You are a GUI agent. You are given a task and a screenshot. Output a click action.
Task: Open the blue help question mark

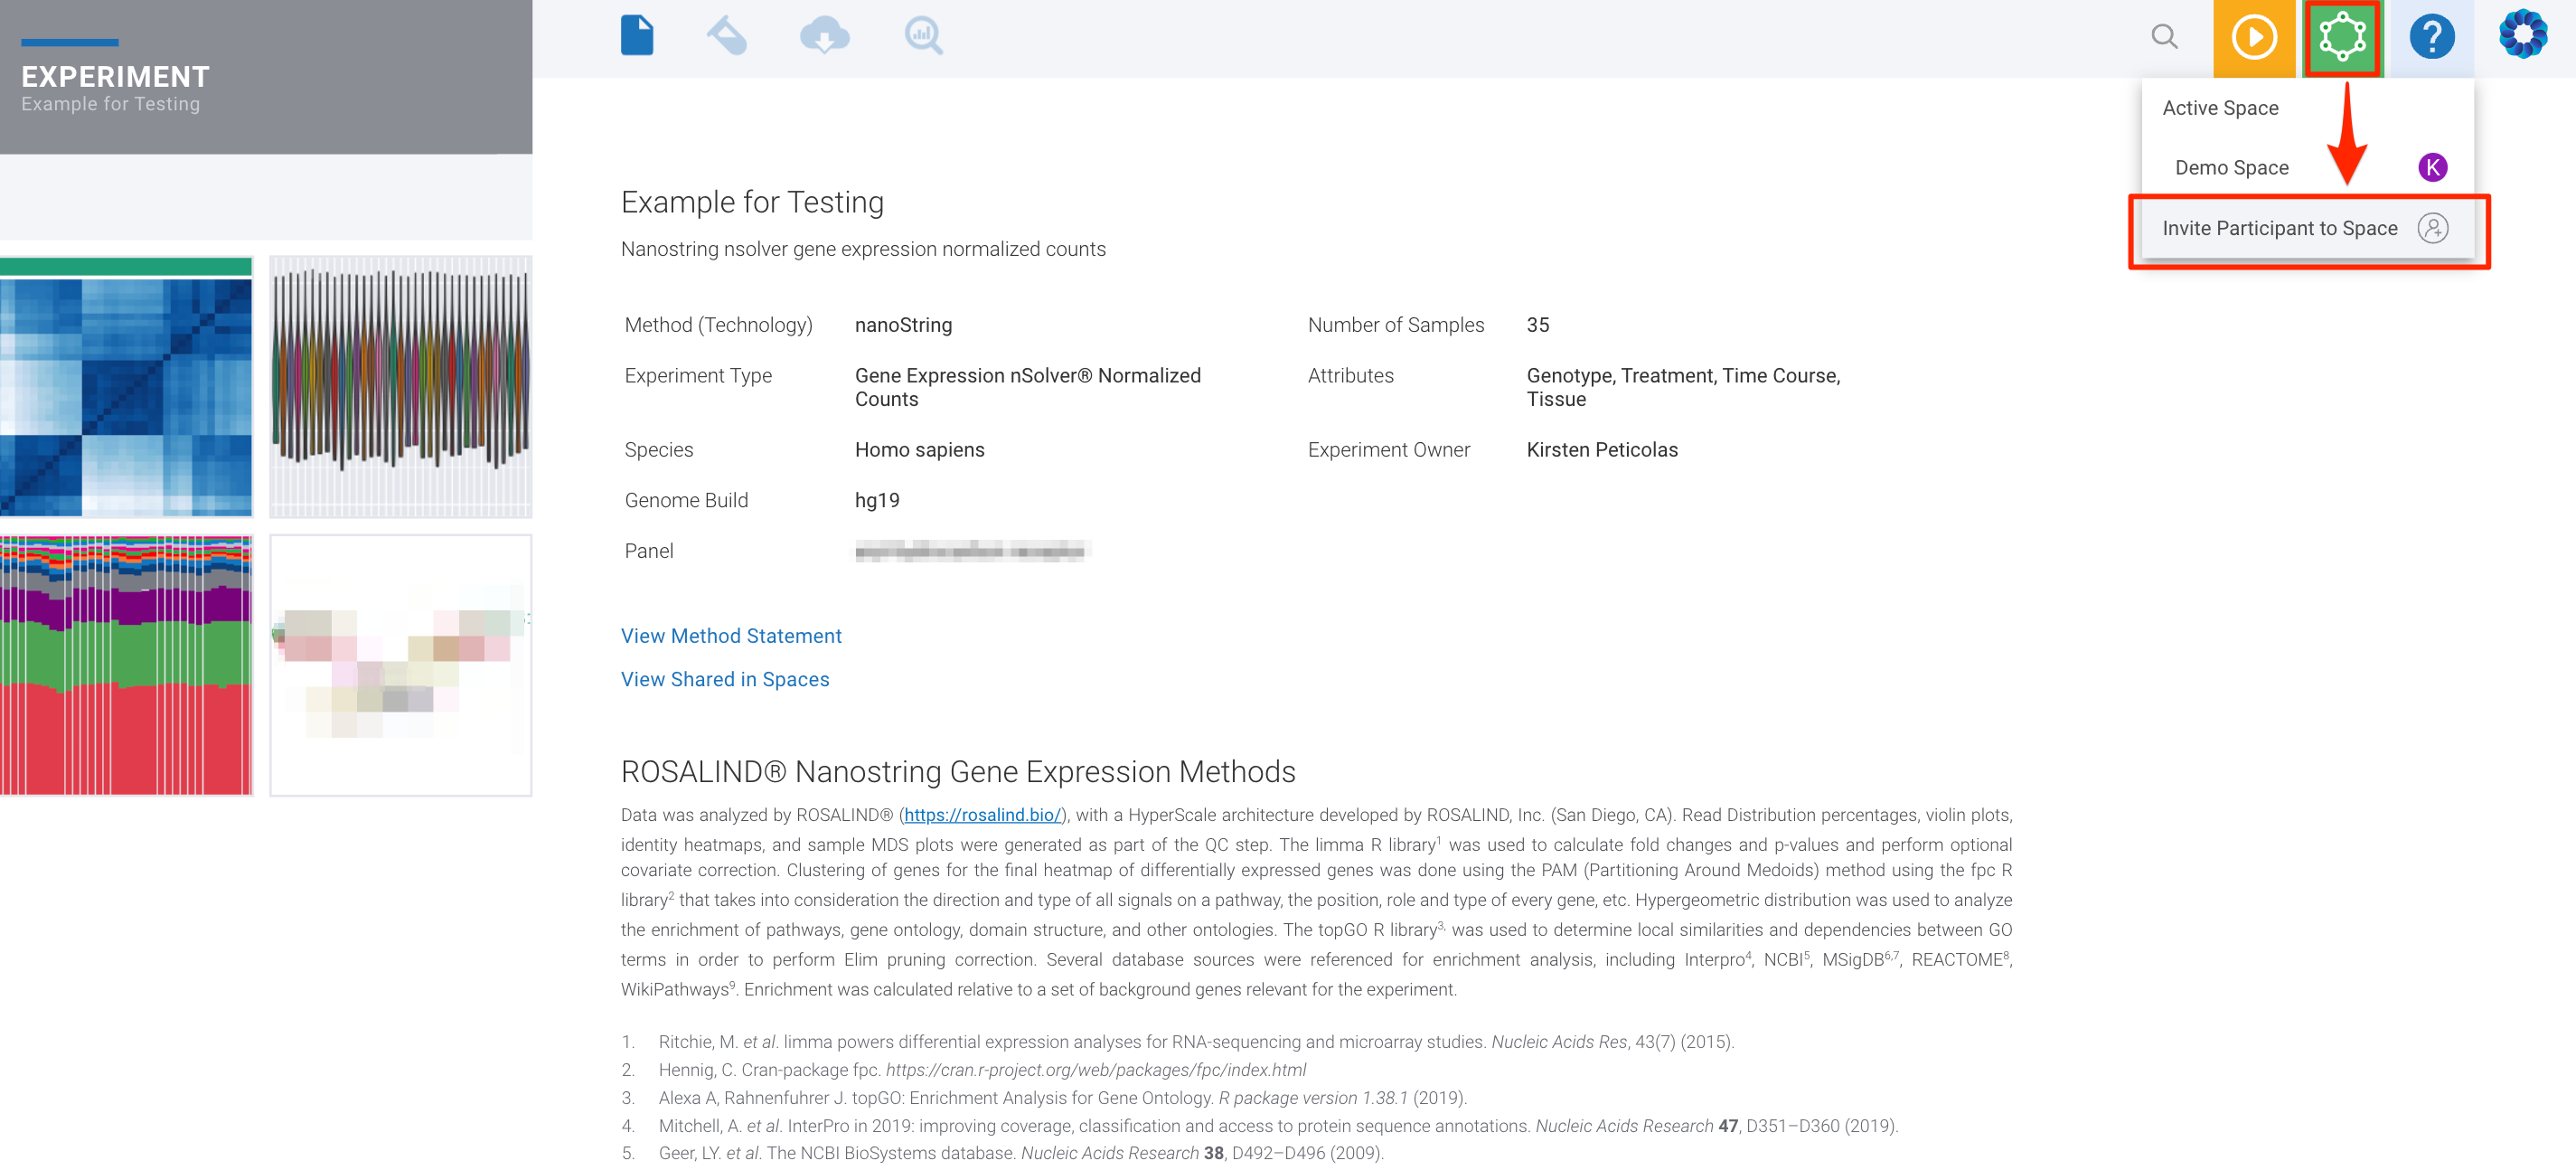[x=2431, y=38]
